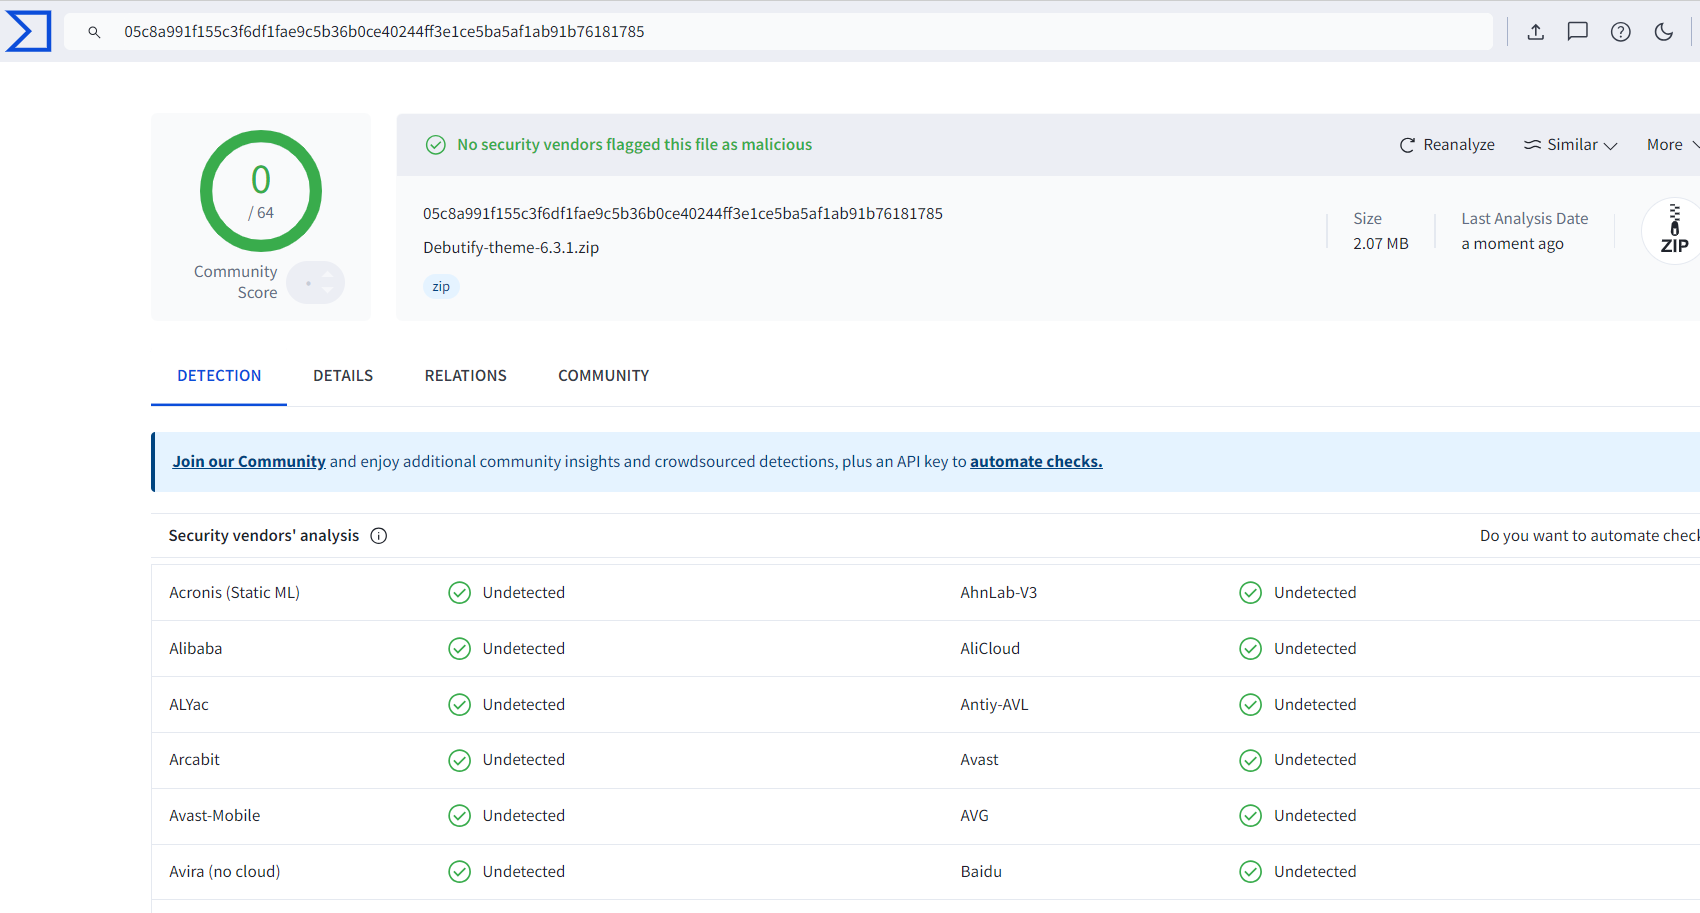
Task: Click the Acronis (Static ML) undetected check icon
Action: 460,593
